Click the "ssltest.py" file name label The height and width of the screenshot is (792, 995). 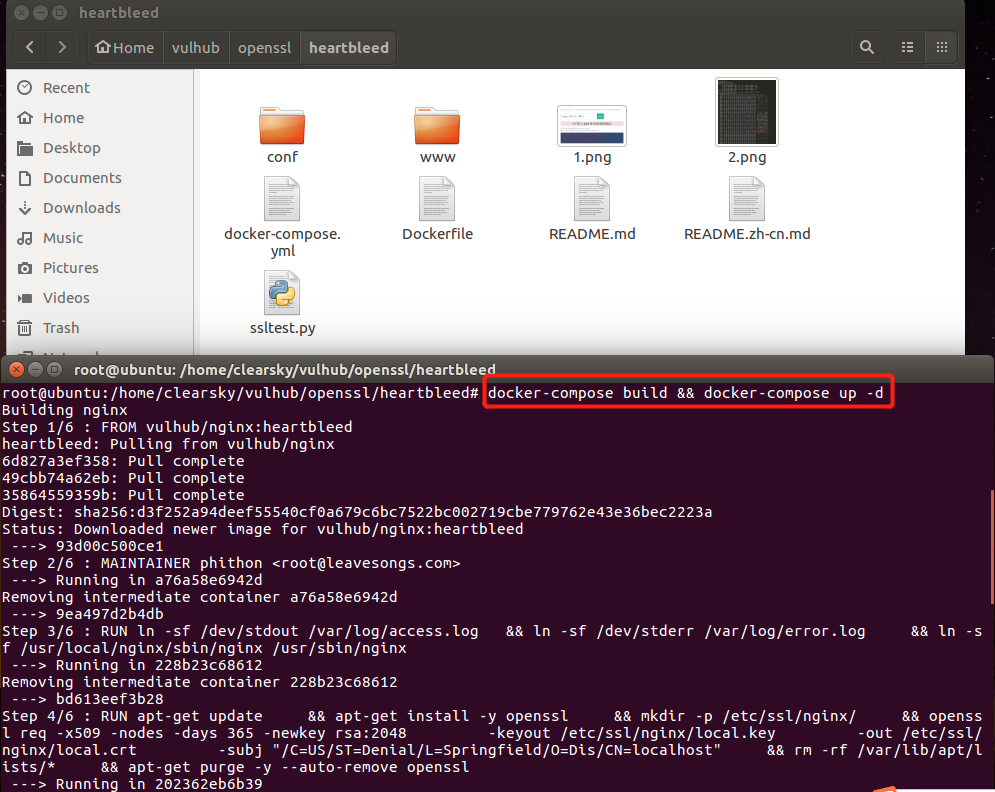click(x=282, y=328)
